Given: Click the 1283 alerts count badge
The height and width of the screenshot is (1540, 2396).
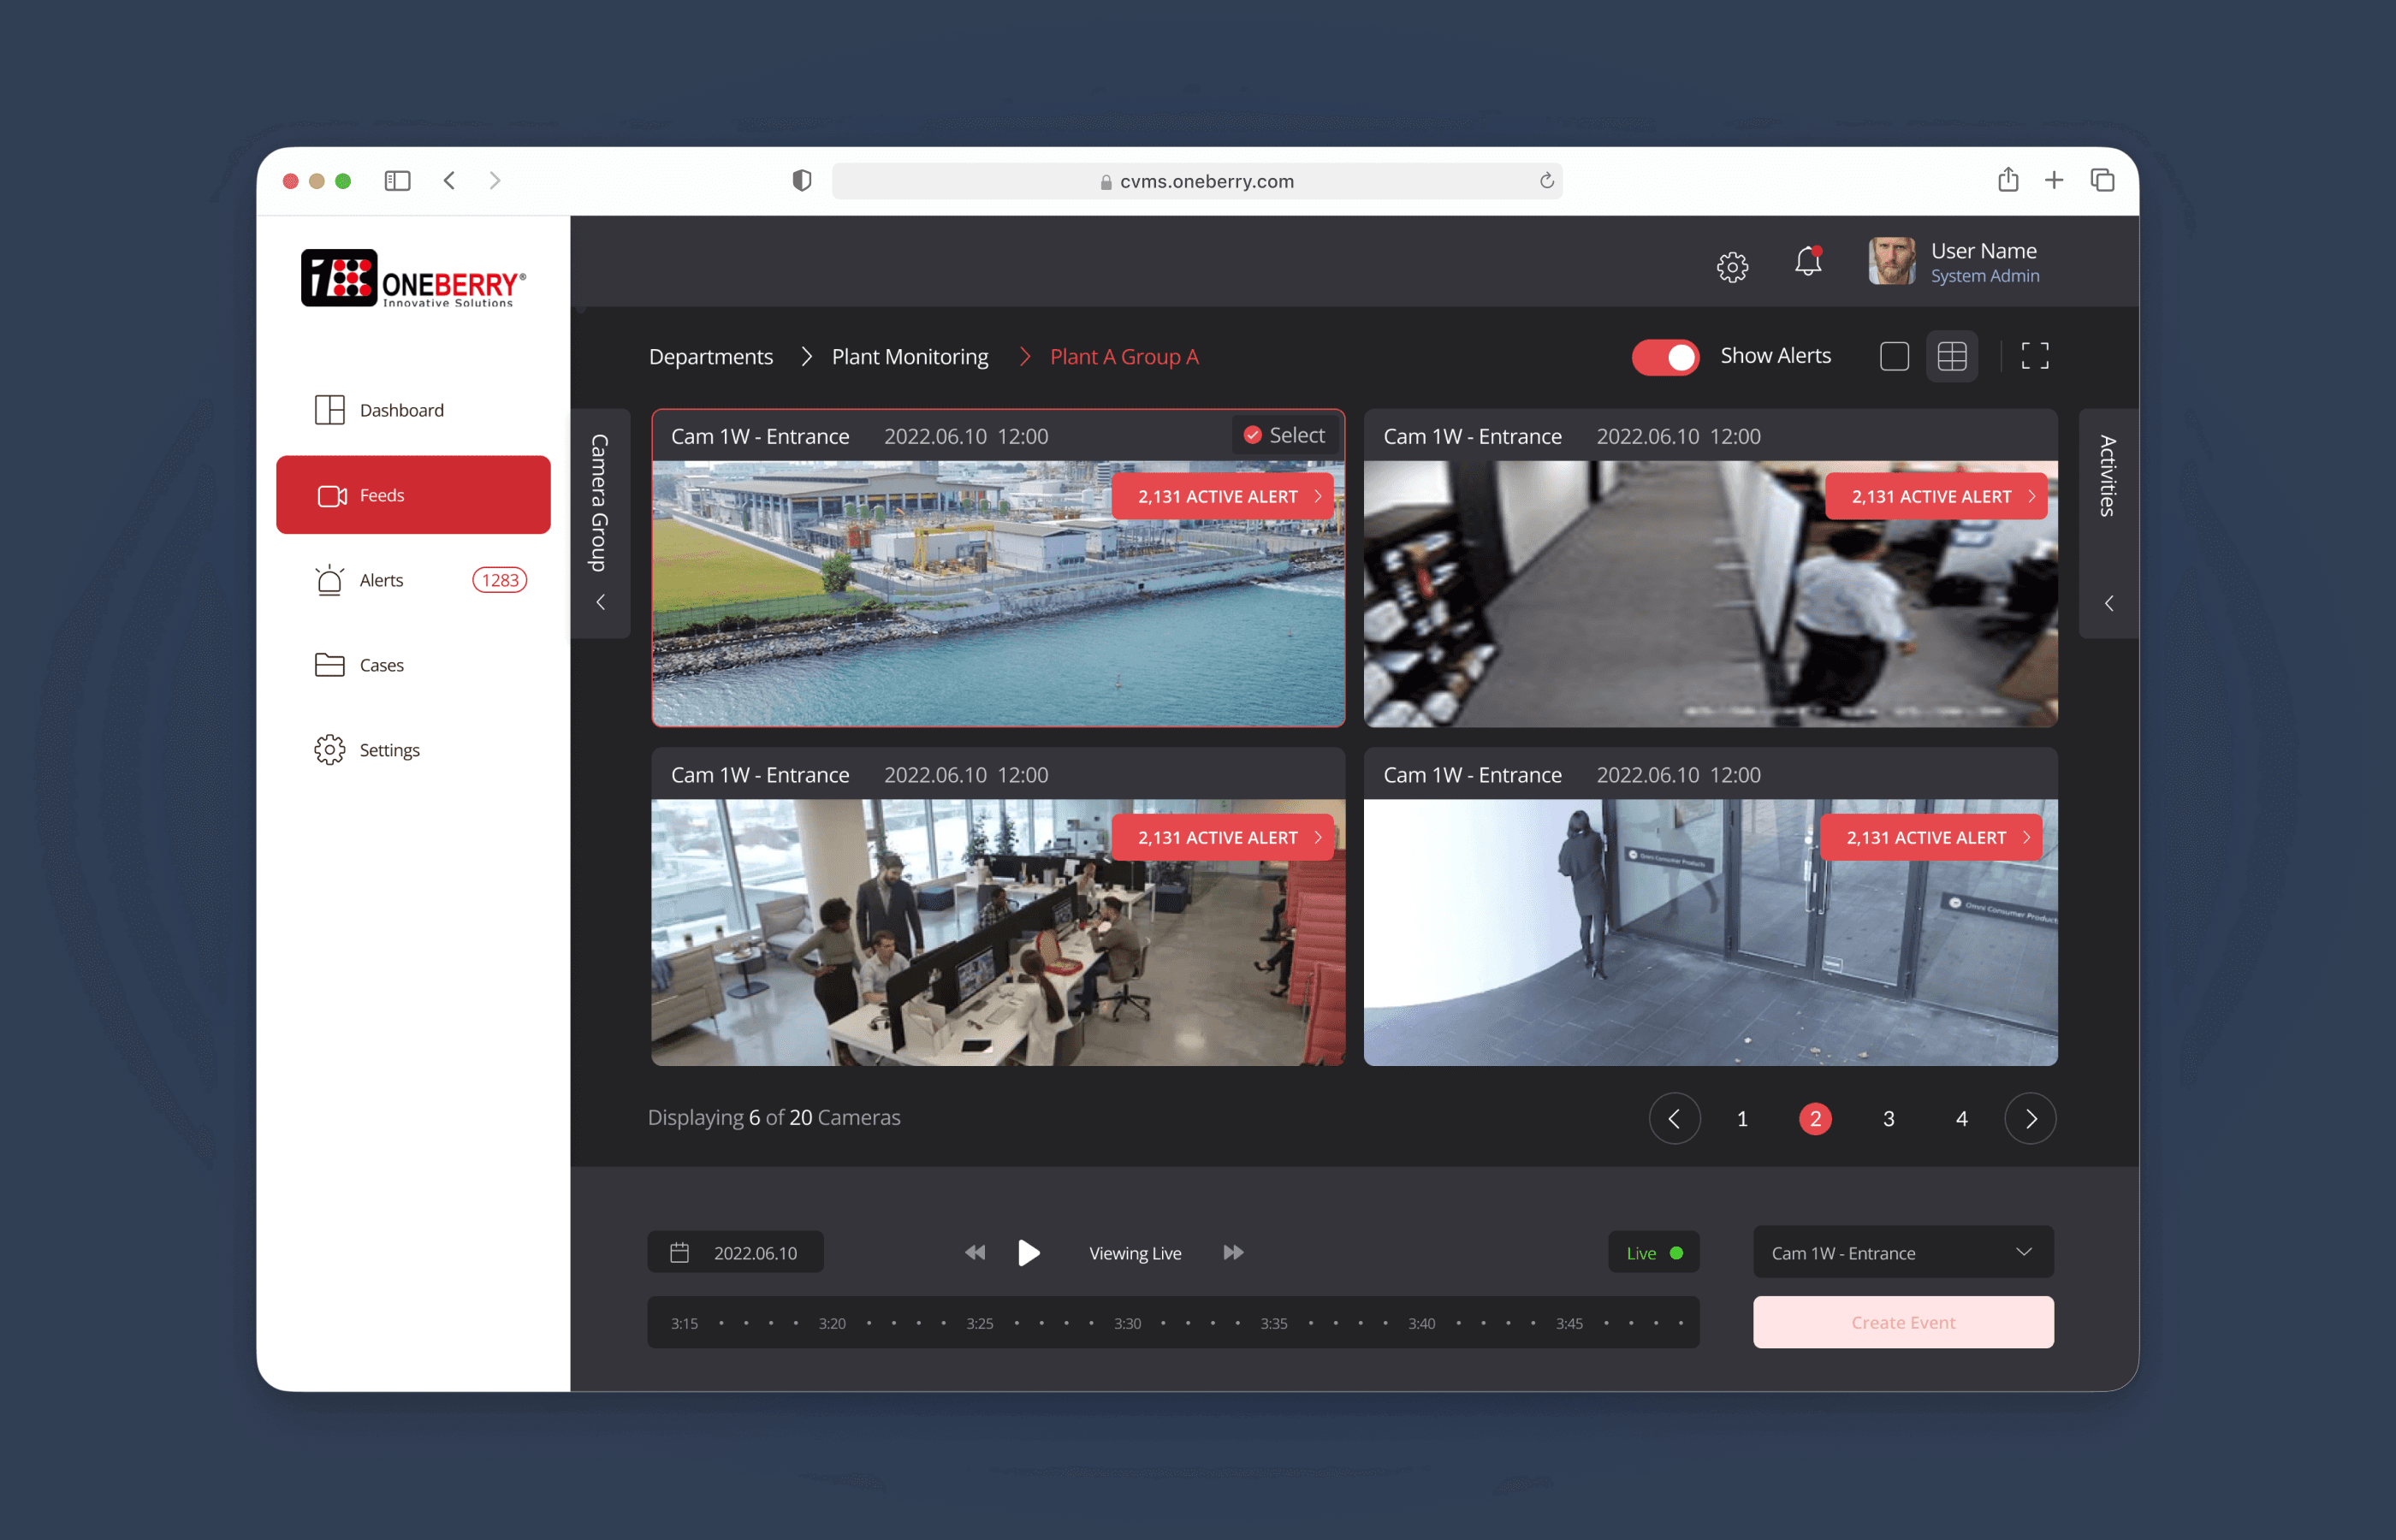Looking at the screenshot, I should [x=499, y=580].
